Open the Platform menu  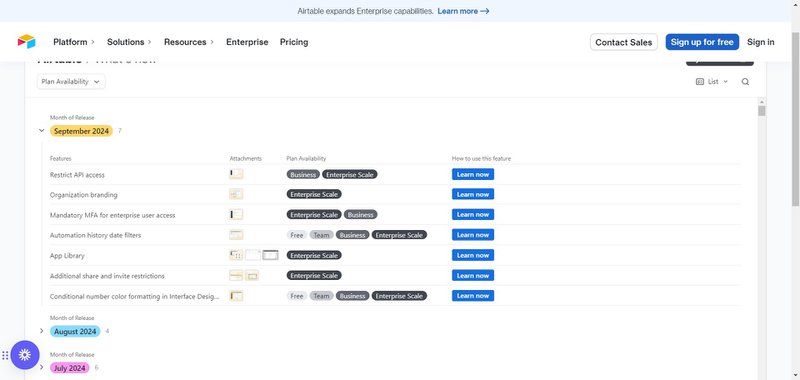coord(74,42)
